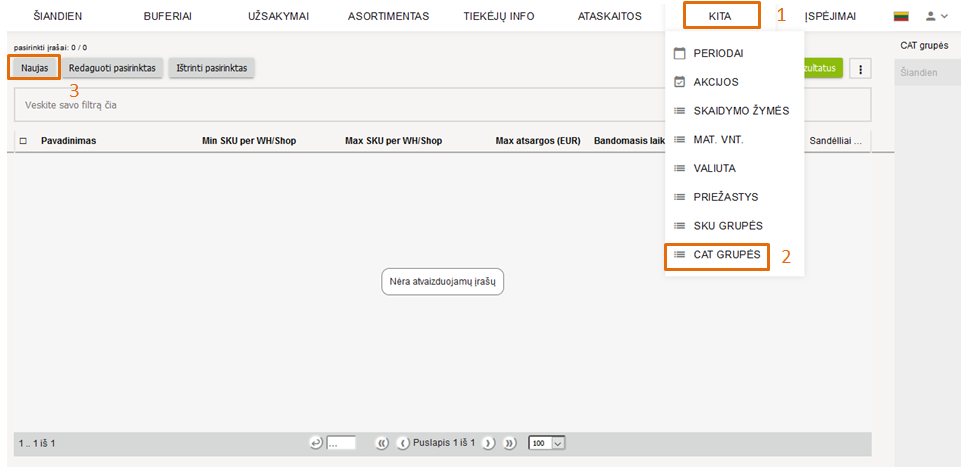Image resolution: width=961 pixels, height=470 pixels.
Task: Switch to the UŽSAKYMAI tab
Action: coord(276,16)
